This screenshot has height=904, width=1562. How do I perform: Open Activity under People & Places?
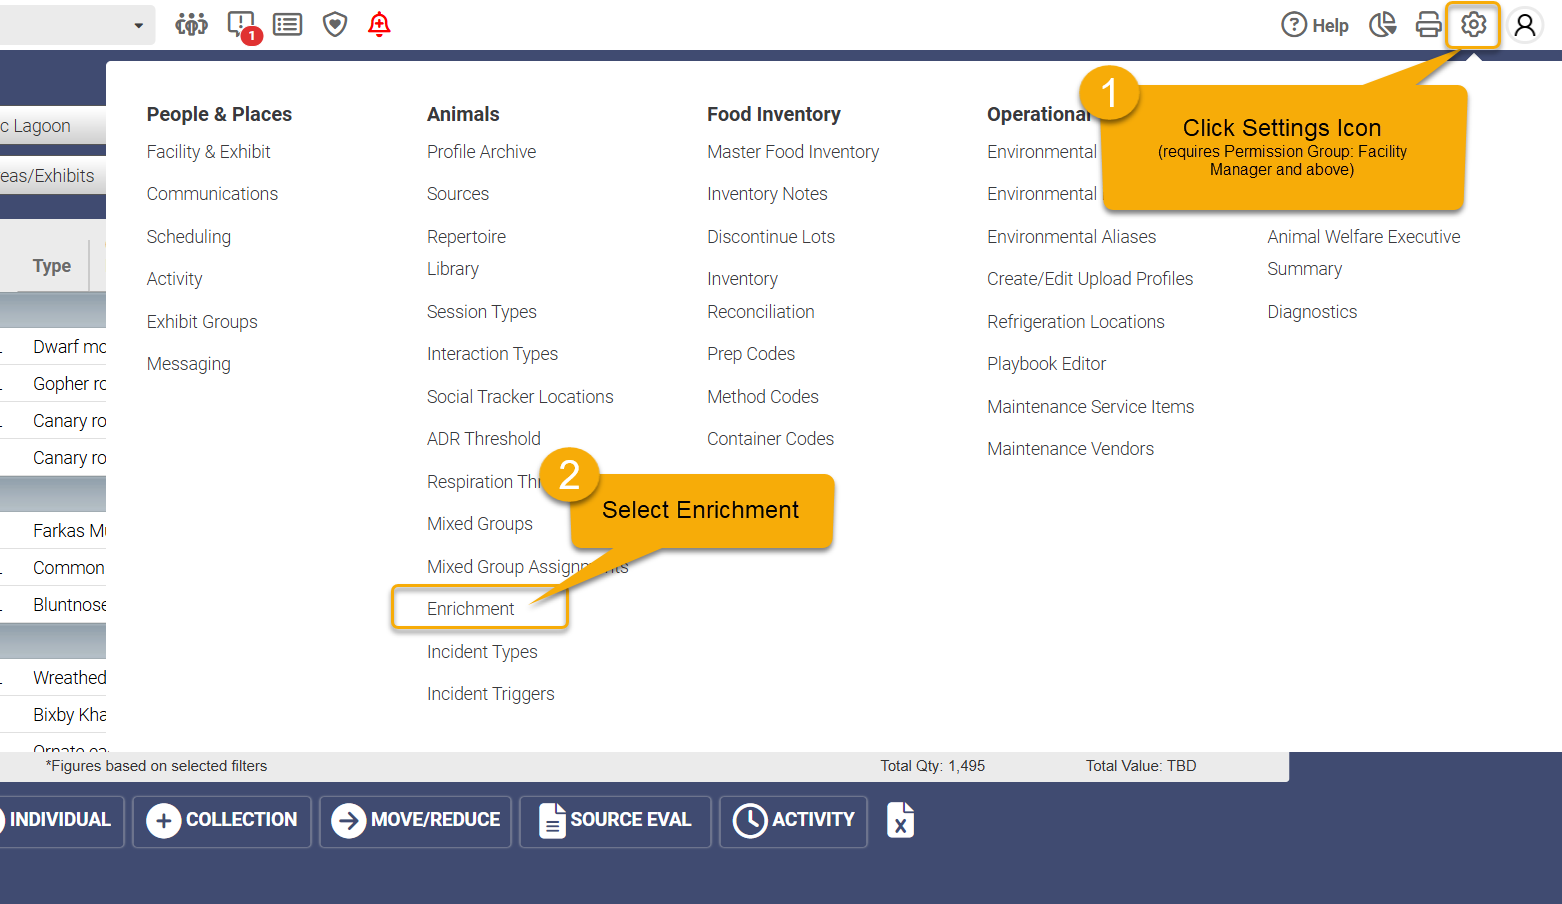point(175,279)
